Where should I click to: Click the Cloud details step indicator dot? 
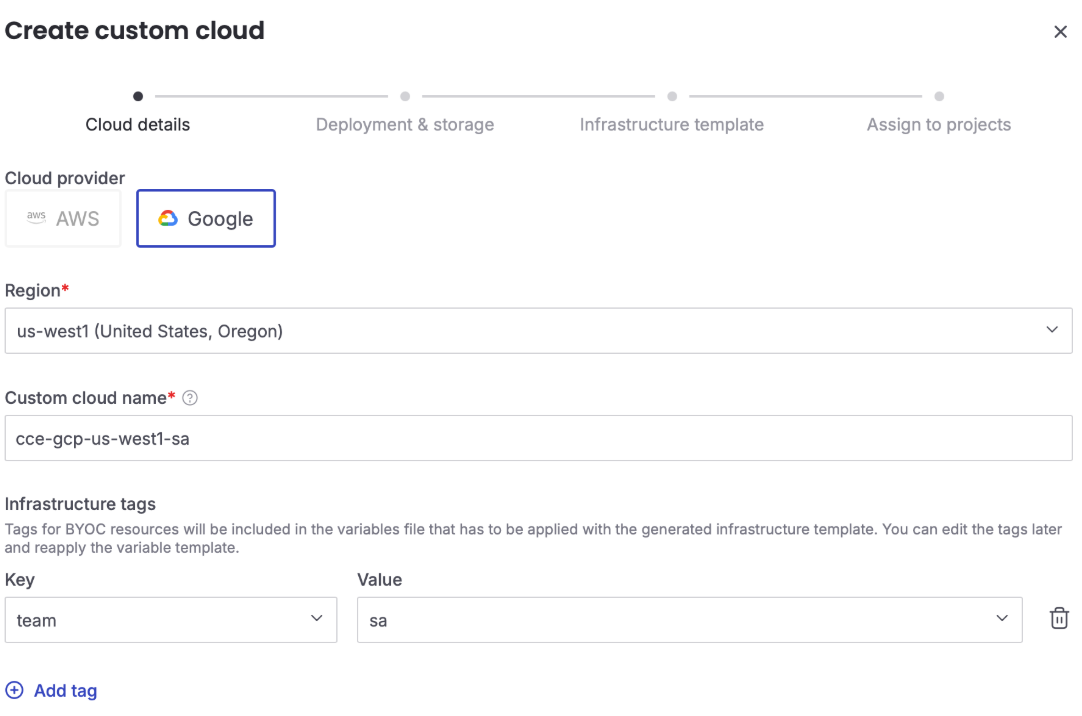click(x=137, y=96)
